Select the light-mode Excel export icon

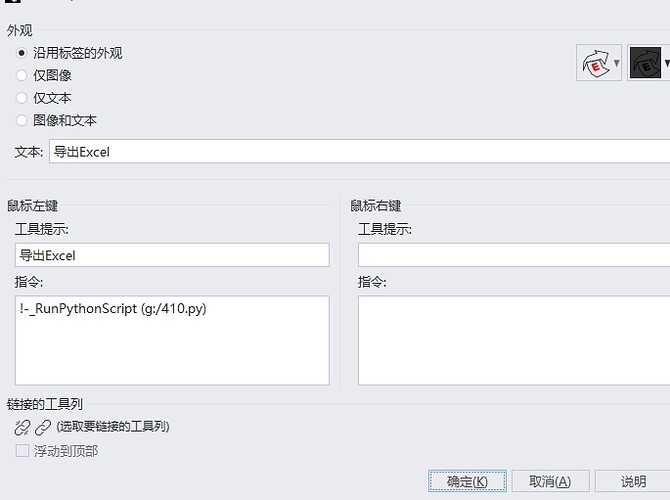595,63
